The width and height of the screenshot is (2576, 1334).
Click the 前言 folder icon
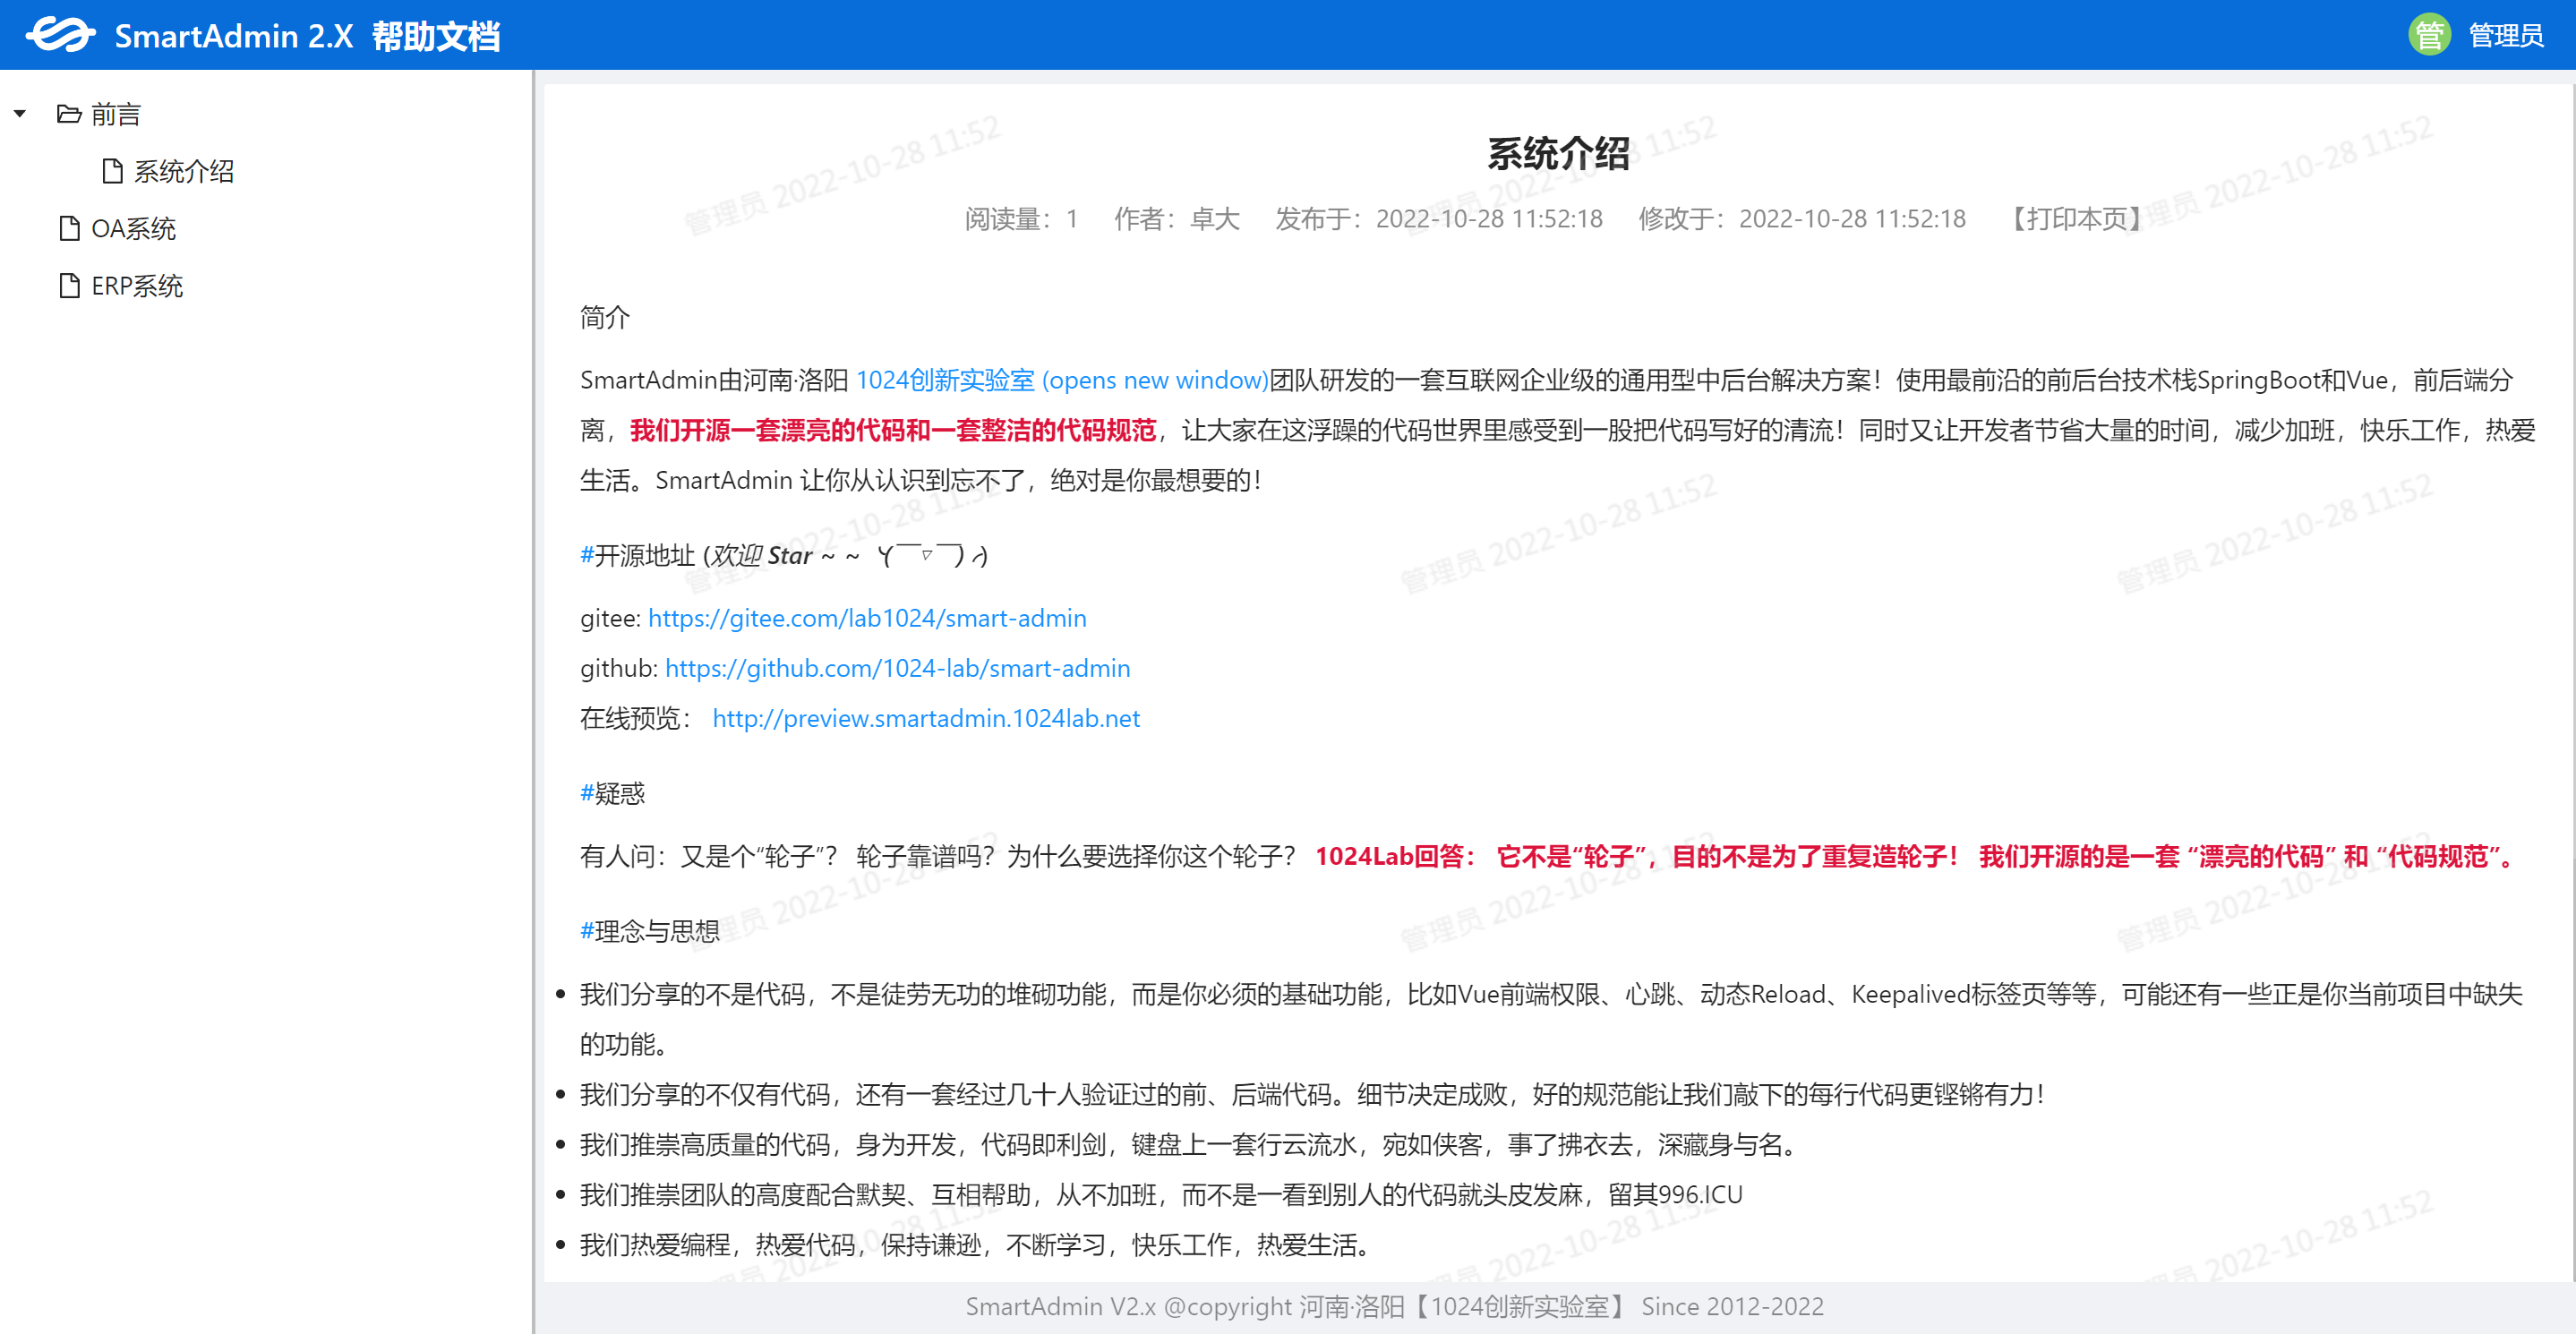69,114
